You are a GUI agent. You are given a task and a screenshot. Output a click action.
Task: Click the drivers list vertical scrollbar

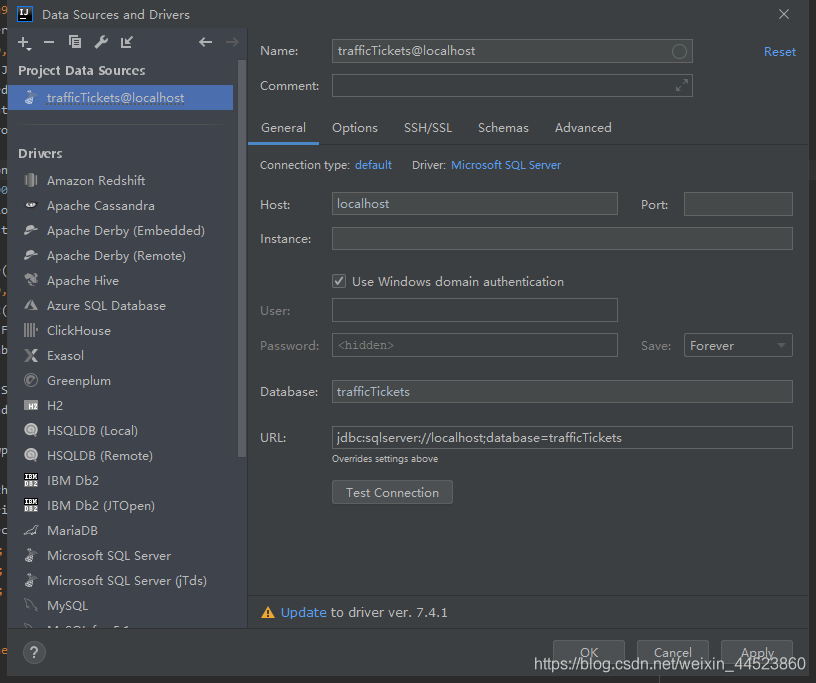tap(241, 259)
